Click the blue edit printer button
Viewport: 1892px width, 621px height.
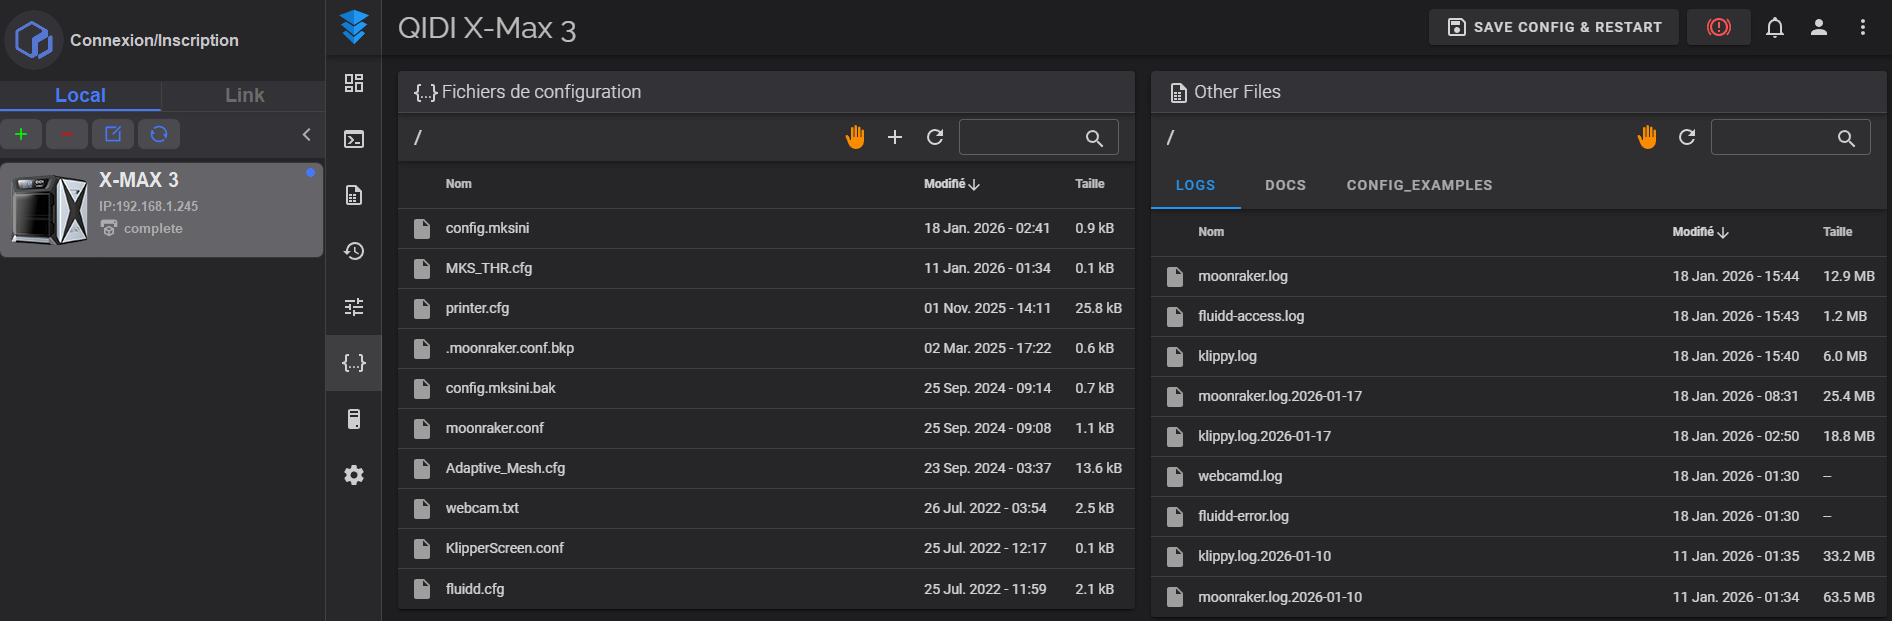[113, 134]
